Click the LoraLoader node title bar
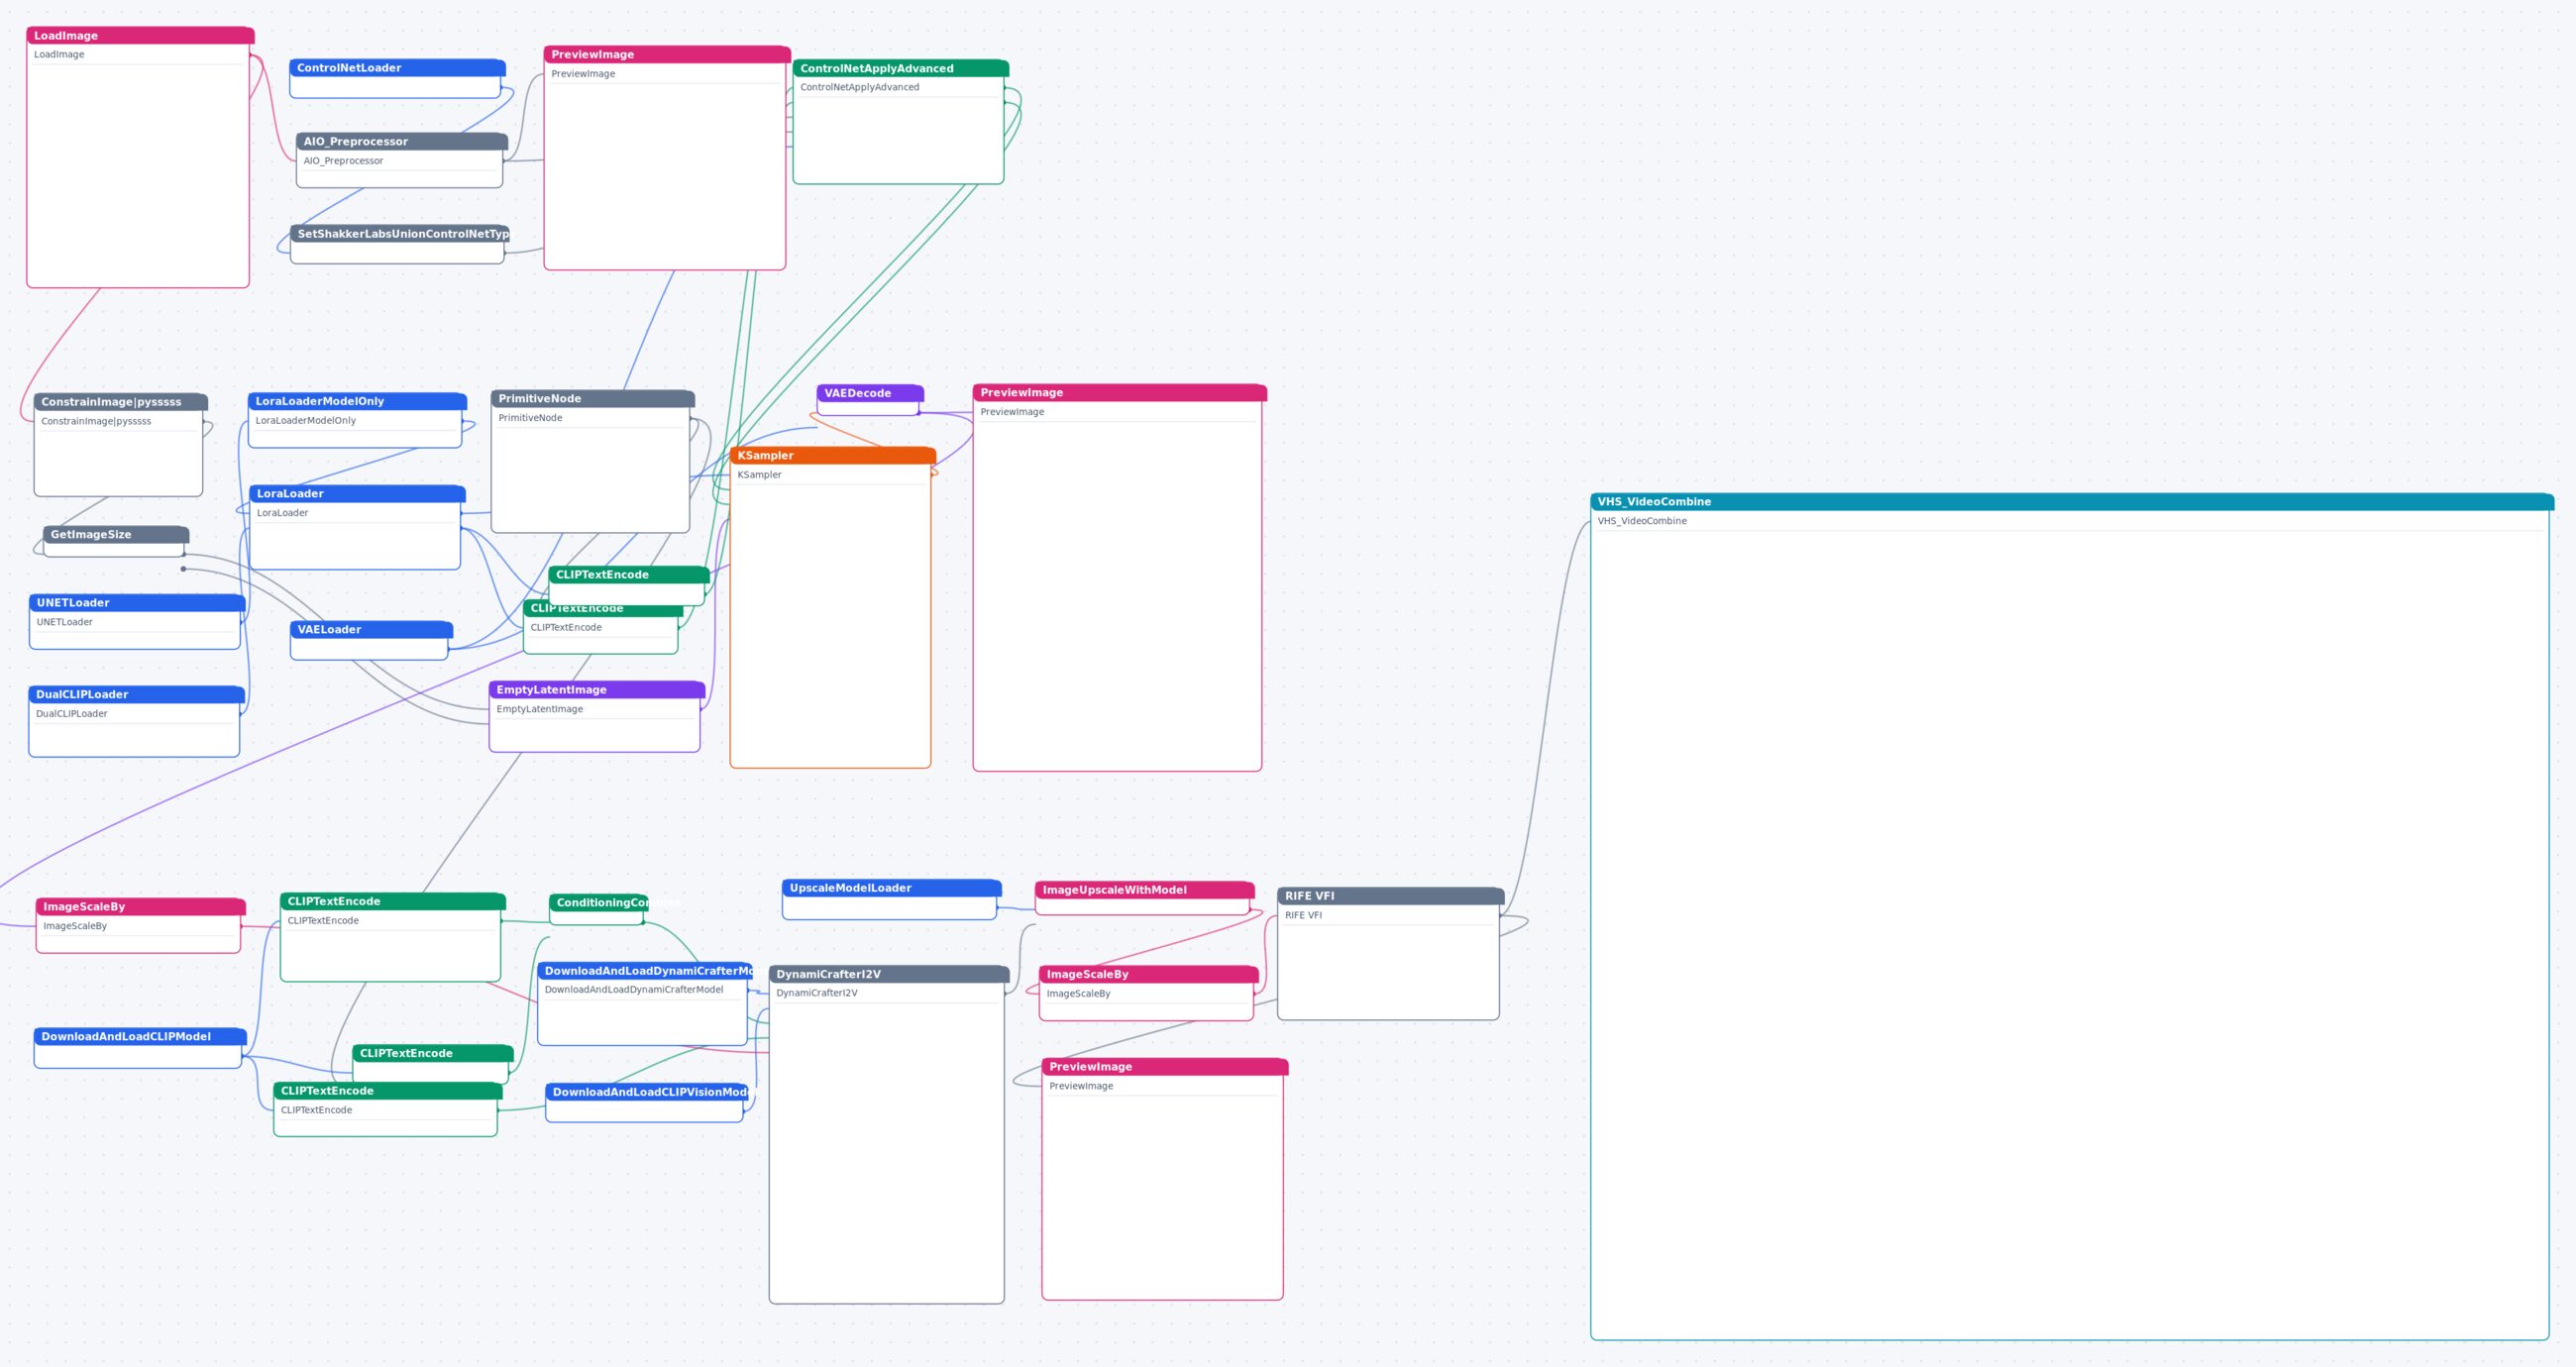The image size is (2576, 1367). click(357, 494)
